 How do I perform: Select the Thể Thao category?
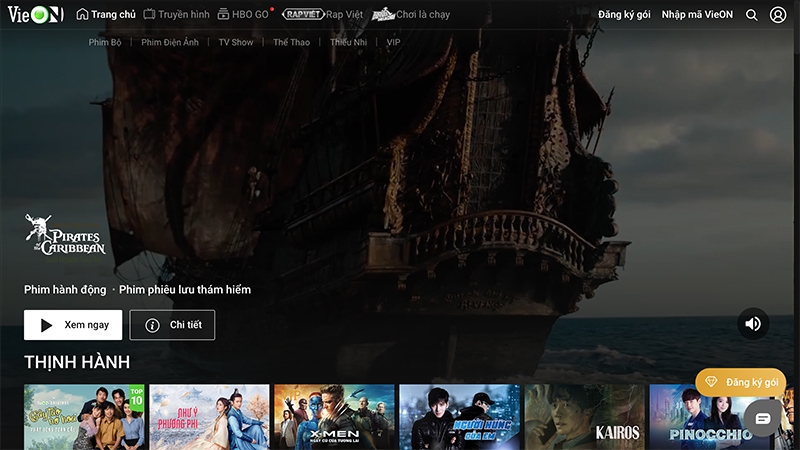[291, 43]
